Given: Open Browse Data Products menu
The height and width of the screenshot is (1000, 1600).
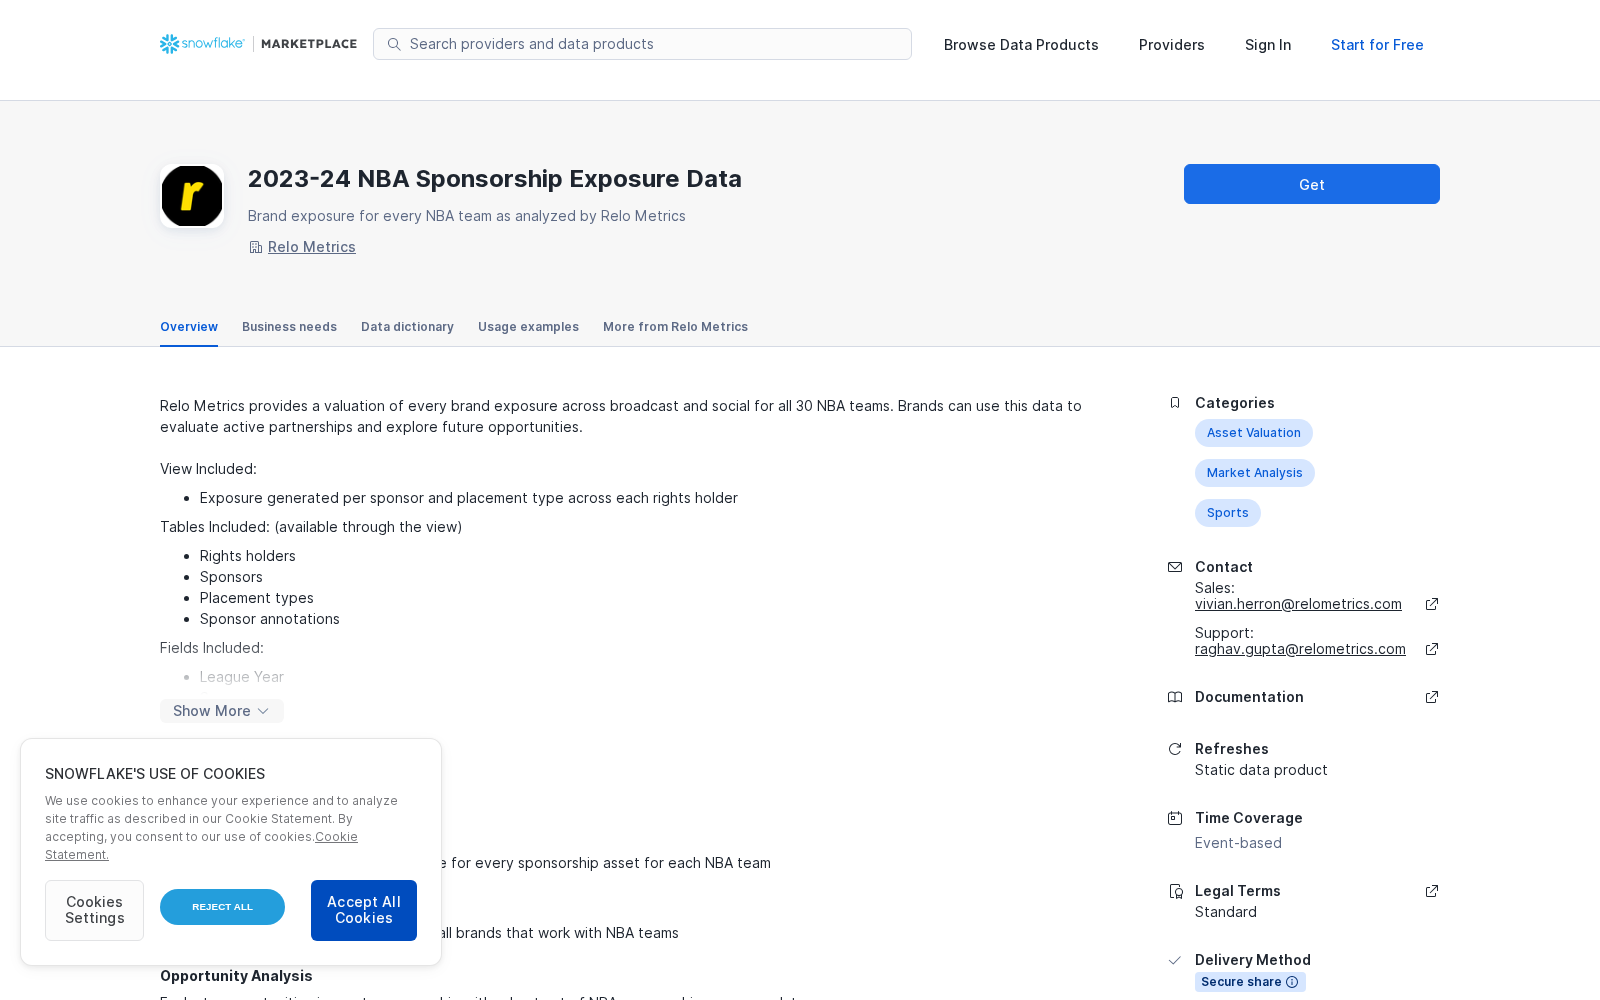Looking at the screenshot, I should pyautogui.click(x=1021, y=45).
